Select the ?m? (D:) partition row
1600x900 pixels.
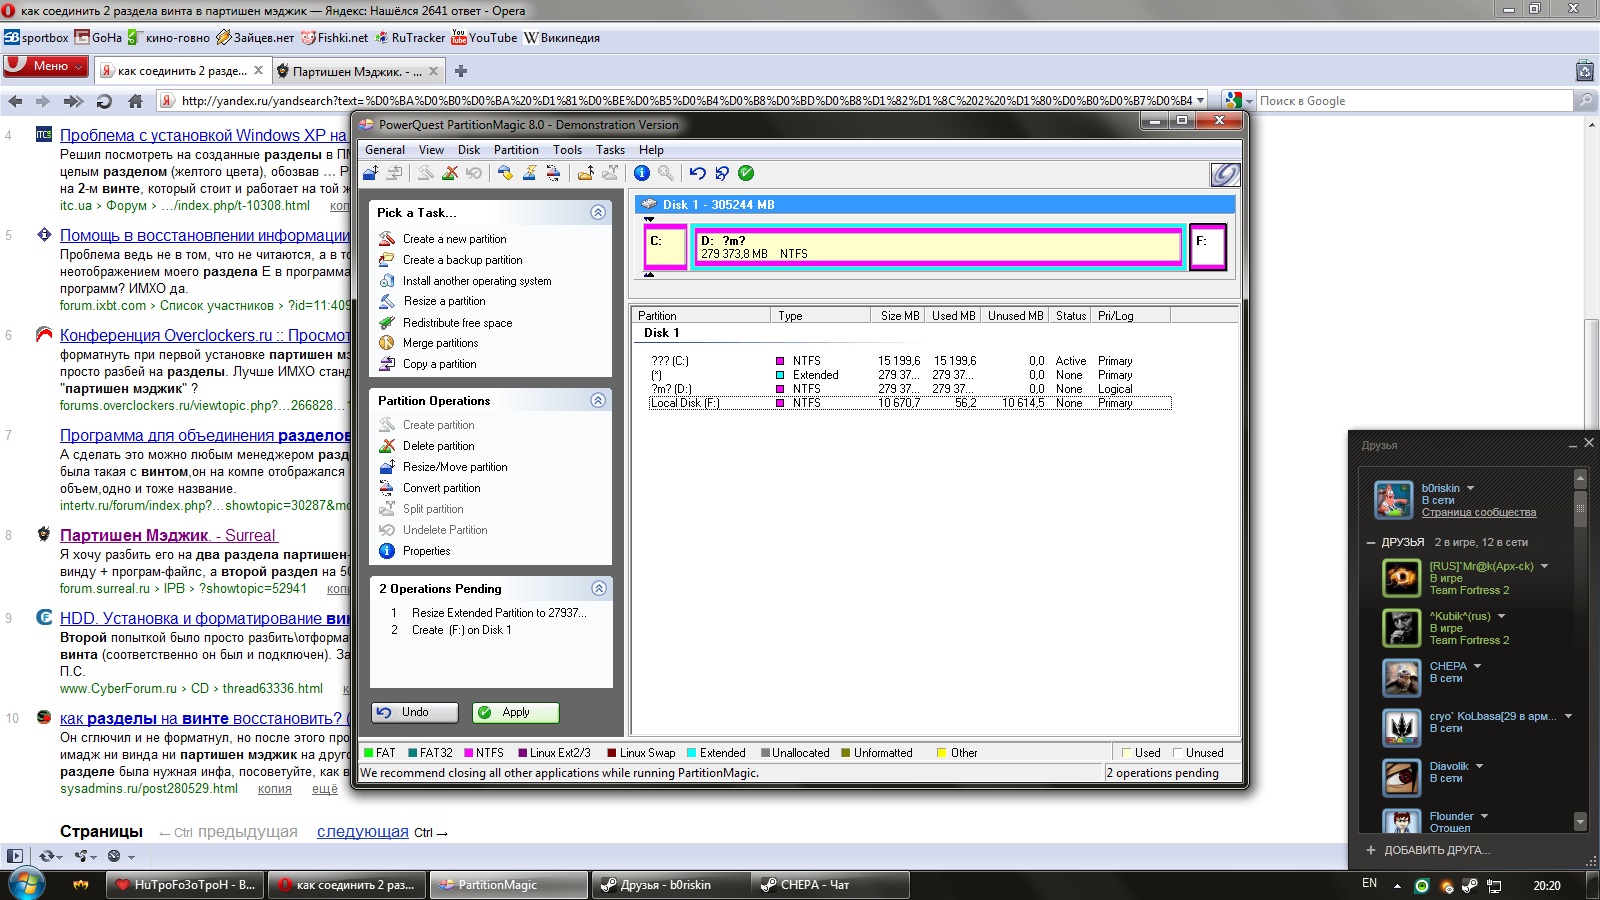[x=909, y=389]
